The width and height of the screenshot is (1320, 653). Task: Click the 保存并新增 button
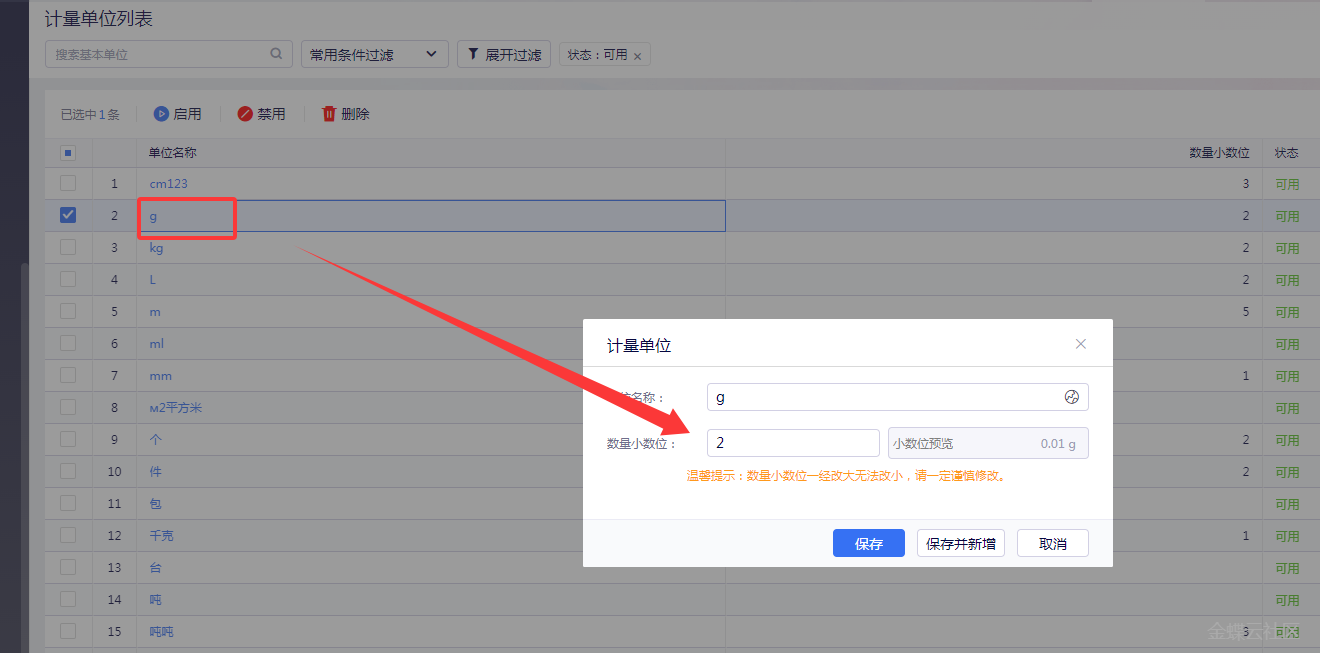tap(960, 543)
